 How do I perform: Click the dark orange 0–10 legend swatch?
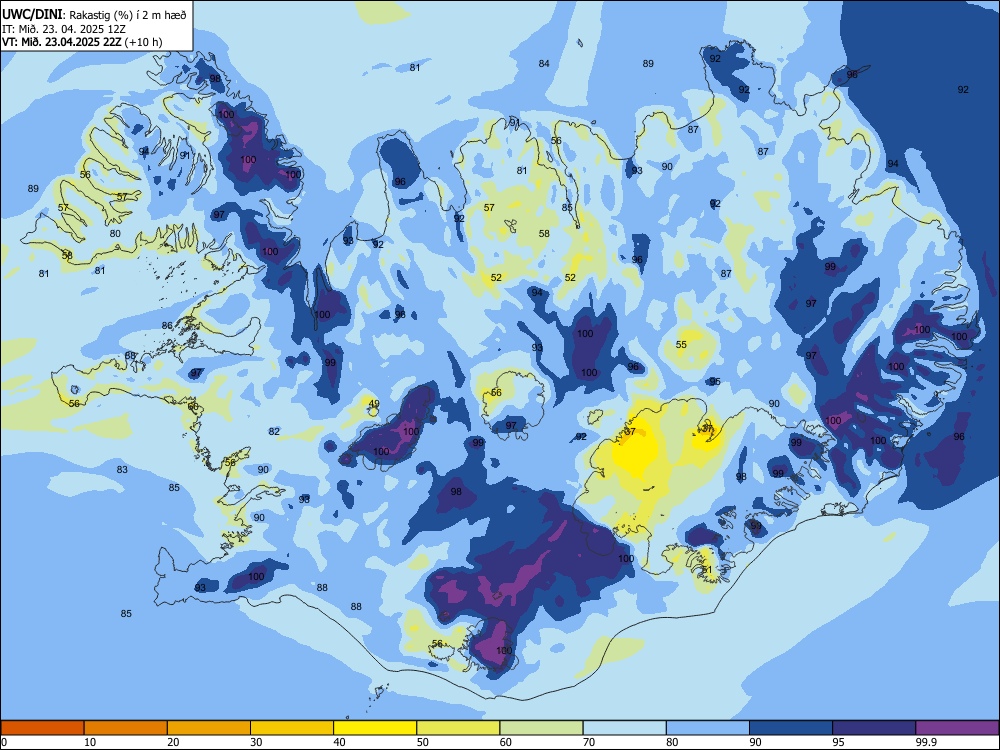click(x=42, y=728)
